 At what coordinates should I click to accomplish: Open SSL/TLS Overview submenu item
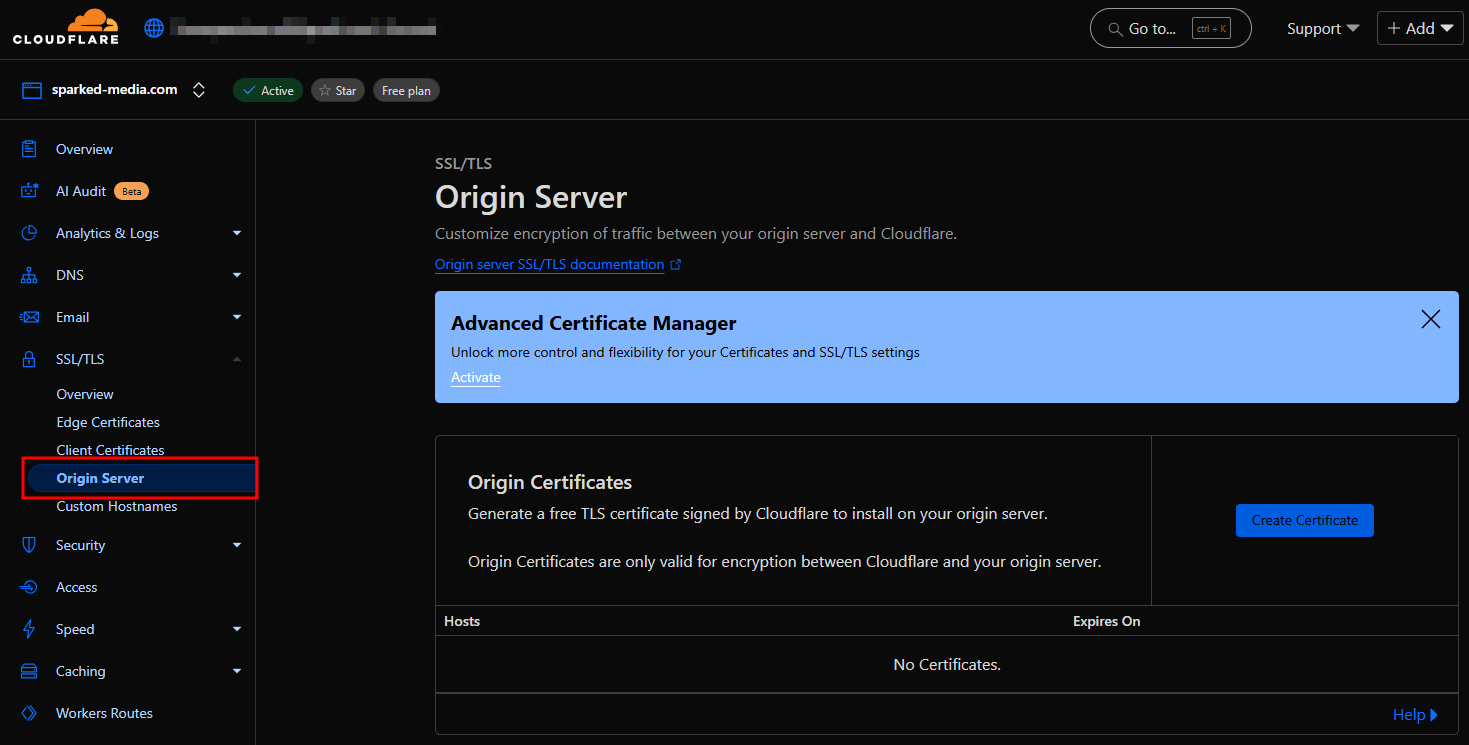[x=85, y=394]
